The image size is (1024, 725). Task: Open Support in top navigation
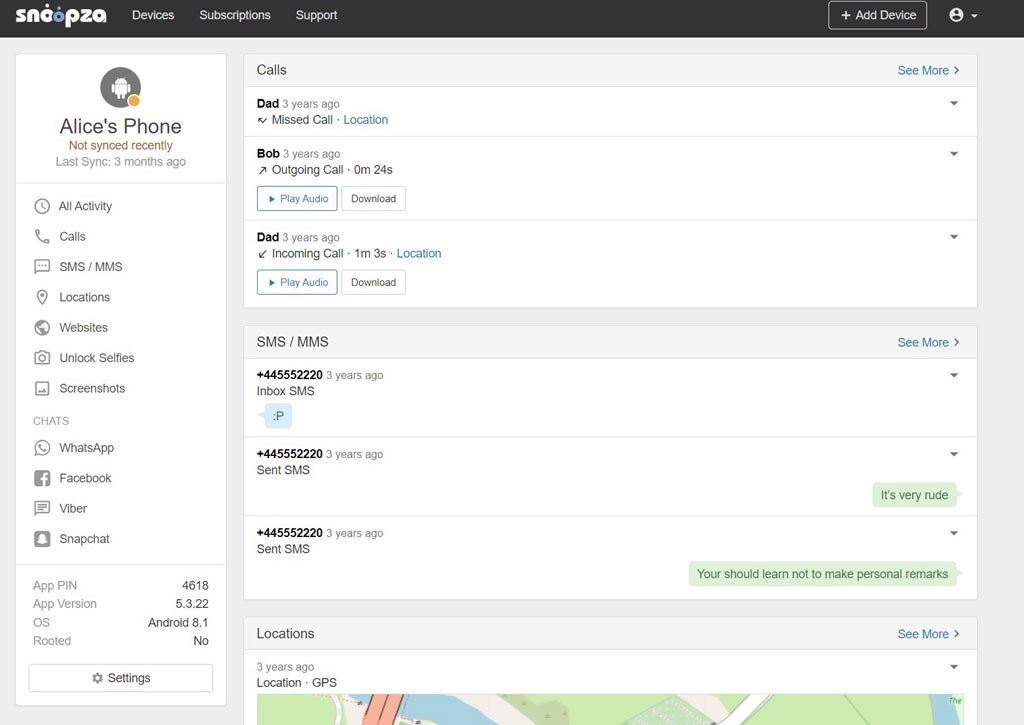tap(316, 15)
